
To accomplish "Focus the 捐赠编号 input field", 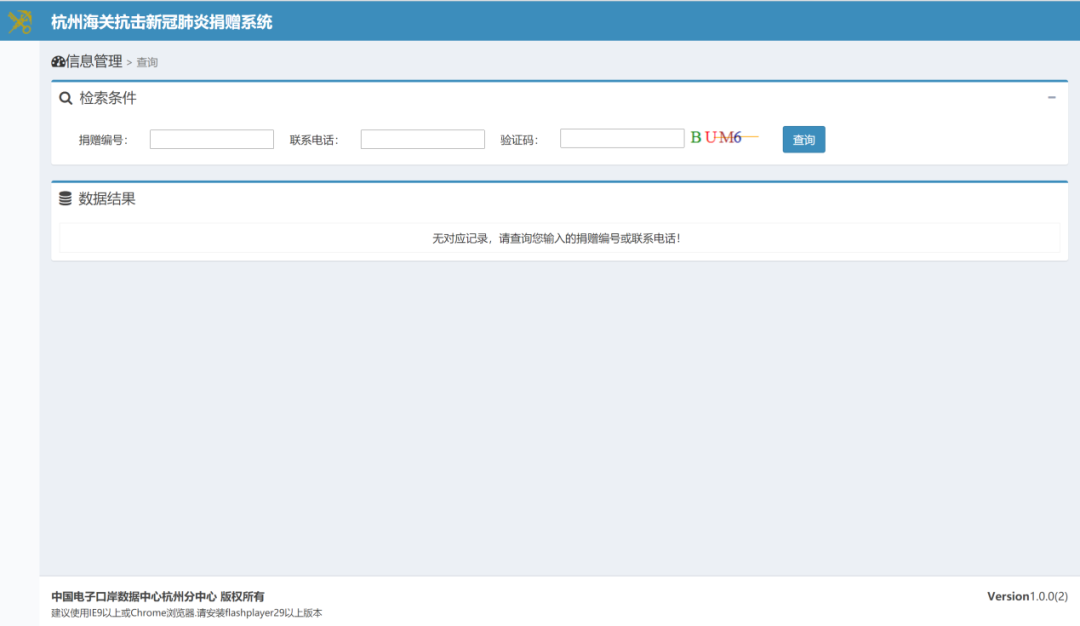I will pyautogui.click(x=211, y=140).
